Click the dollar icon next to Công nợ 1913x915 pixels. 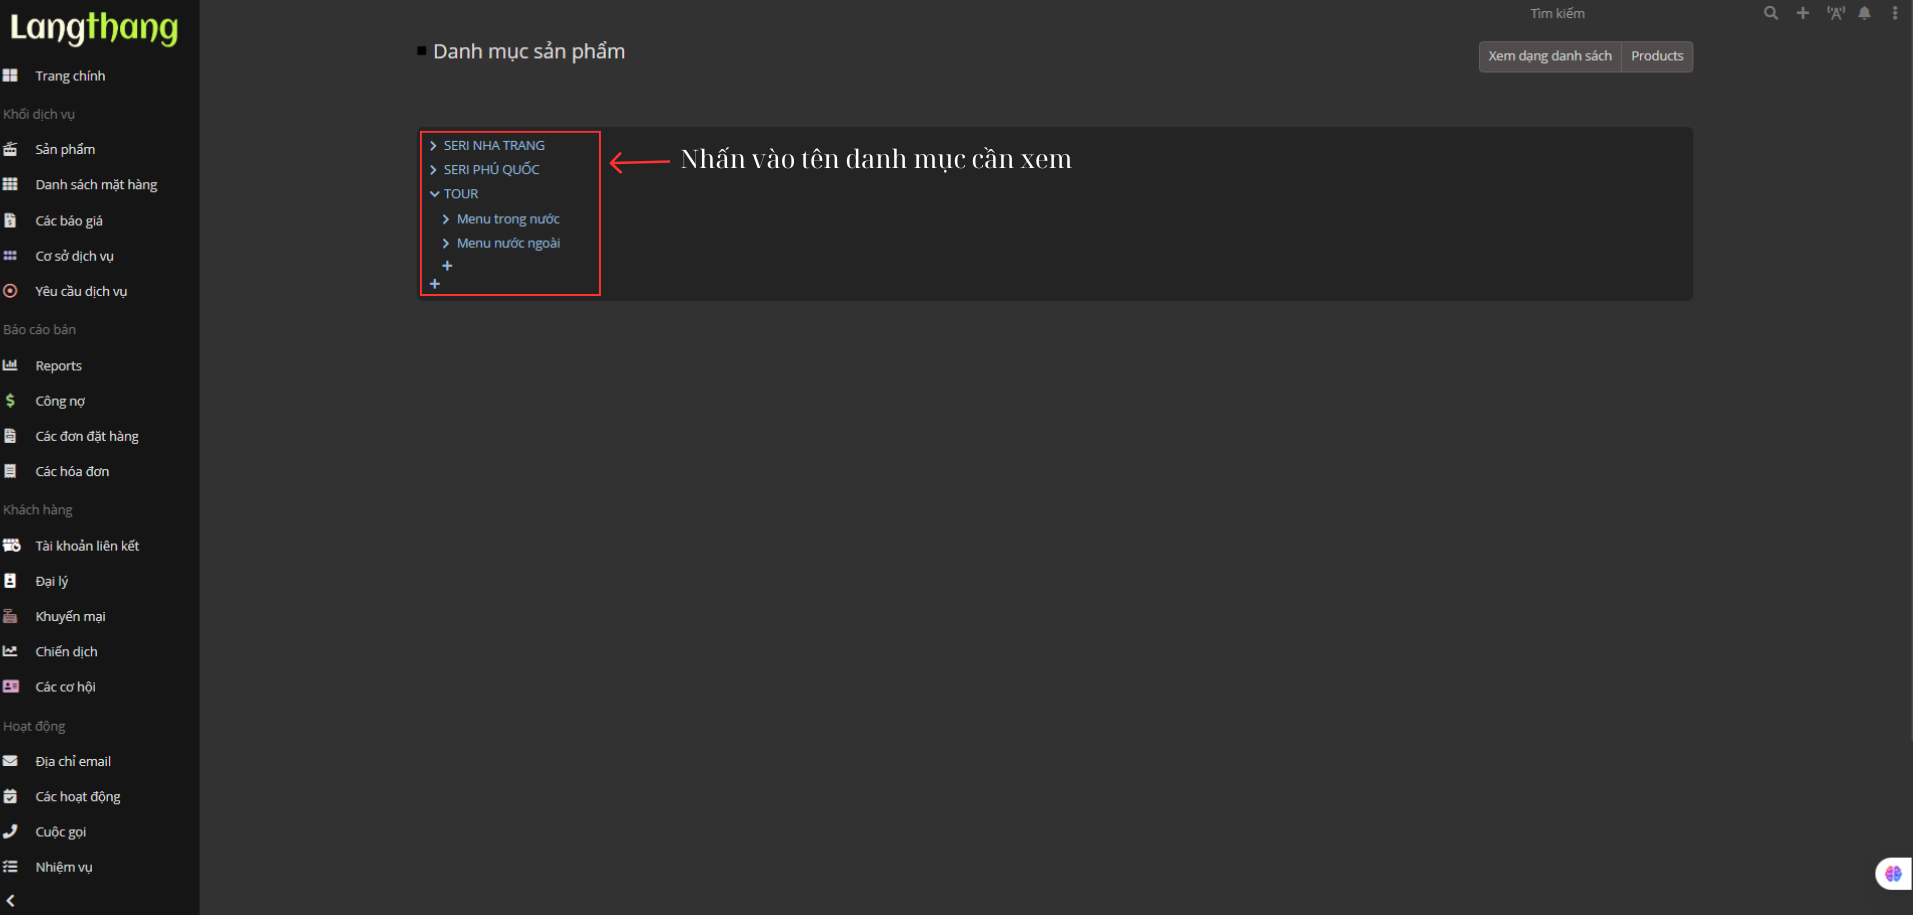(10, 400)
